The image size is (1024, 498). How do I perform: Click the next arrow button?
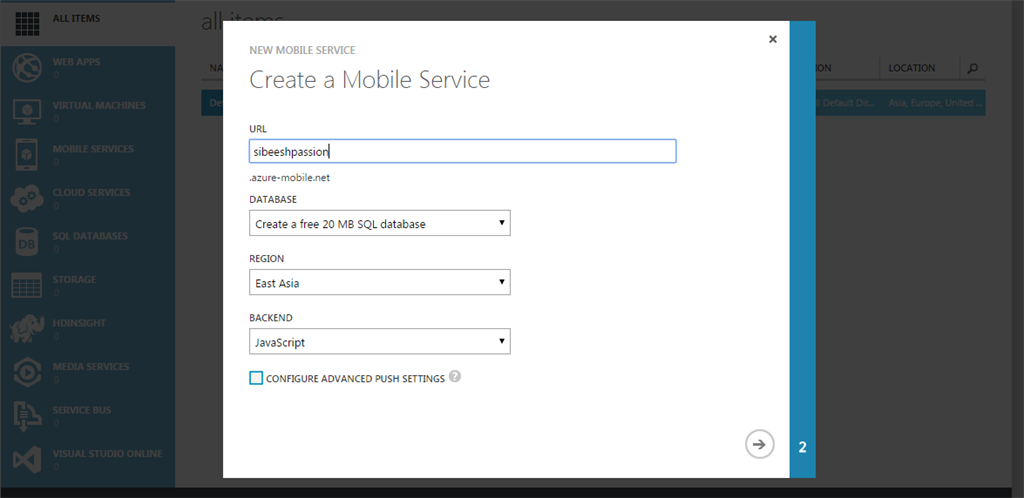coord(759,444)
